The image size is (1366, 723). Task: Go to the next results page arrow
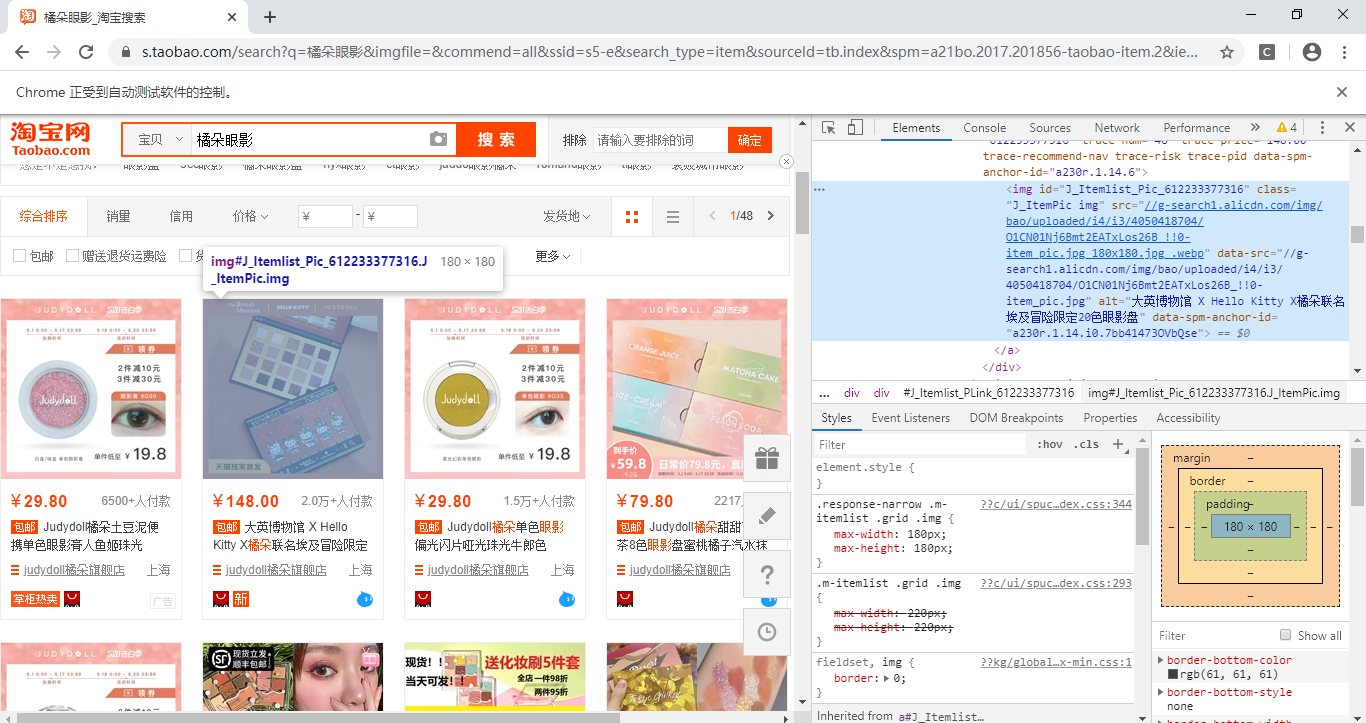(x=772, y=216)
